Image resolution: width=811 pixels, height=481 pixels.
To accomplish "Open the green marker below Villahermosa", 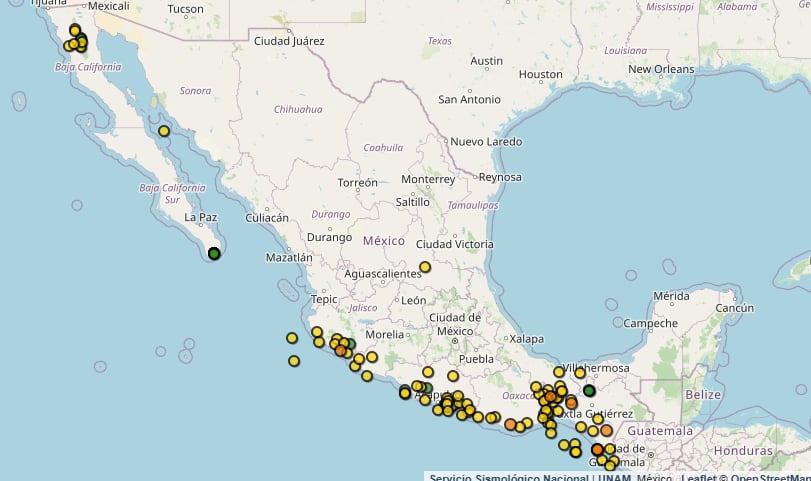I will pos(589,390).
